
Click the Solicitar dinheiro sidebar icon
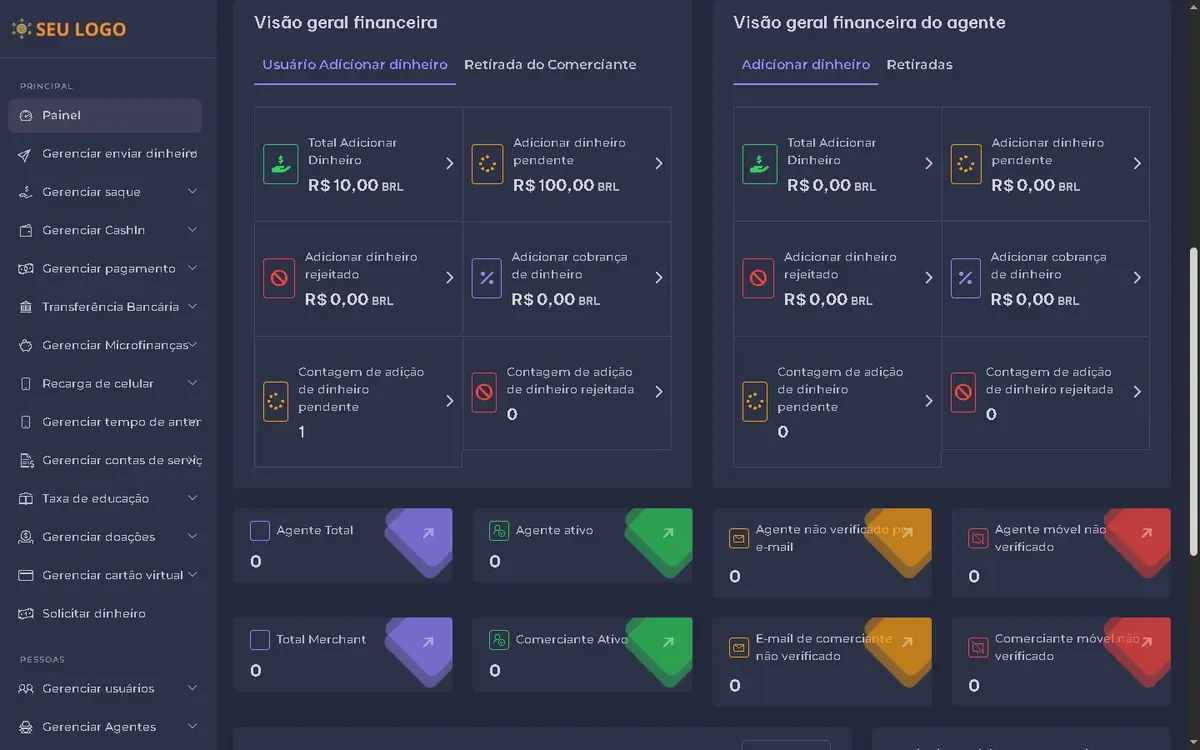point(26,614)
